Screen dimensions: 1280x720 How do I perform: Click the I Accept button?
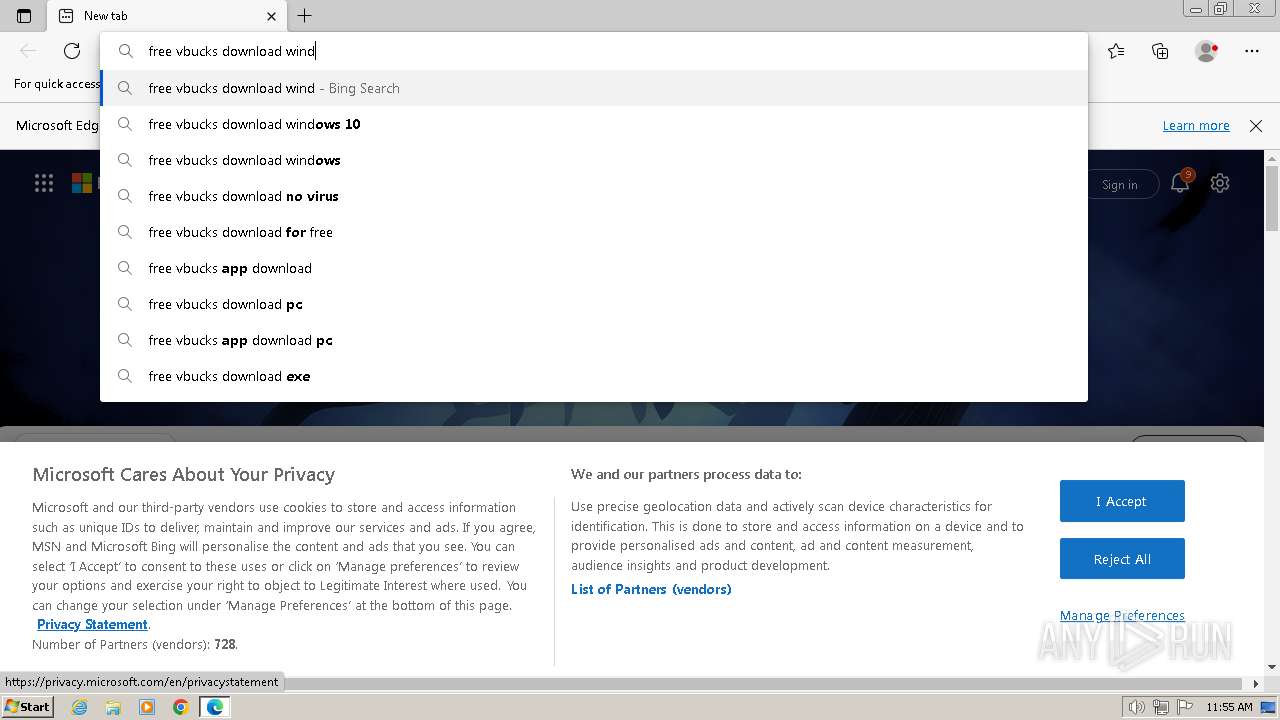(x=1122, y=501)
